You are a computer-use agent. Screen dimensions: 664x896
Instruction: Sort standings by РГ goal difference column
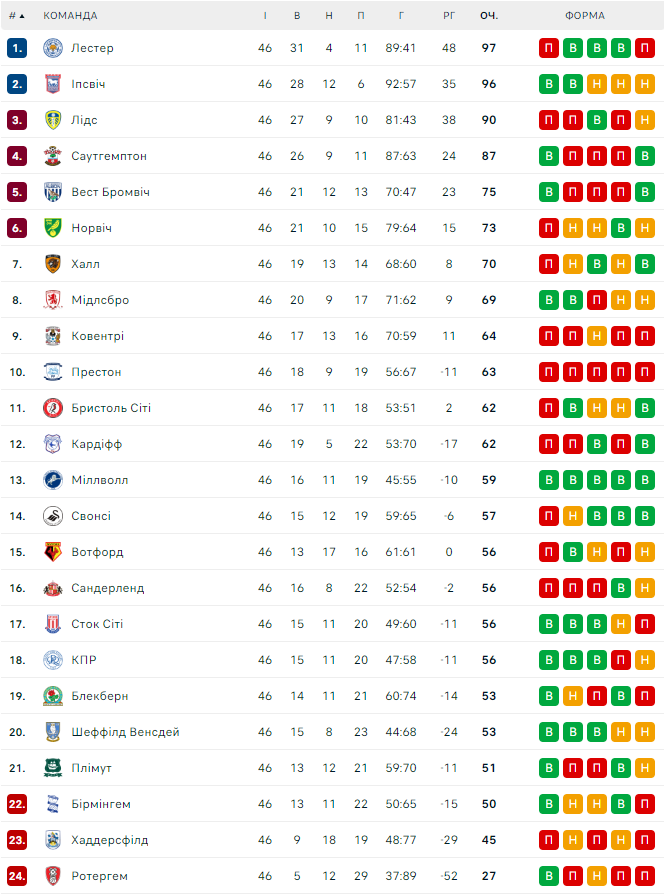(449, 16)
